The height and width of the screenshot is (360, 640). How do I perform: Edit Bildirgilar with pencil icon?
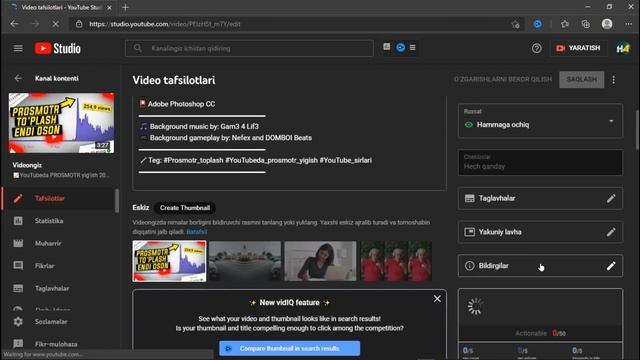pyautogui.click(x=611, y=266)
